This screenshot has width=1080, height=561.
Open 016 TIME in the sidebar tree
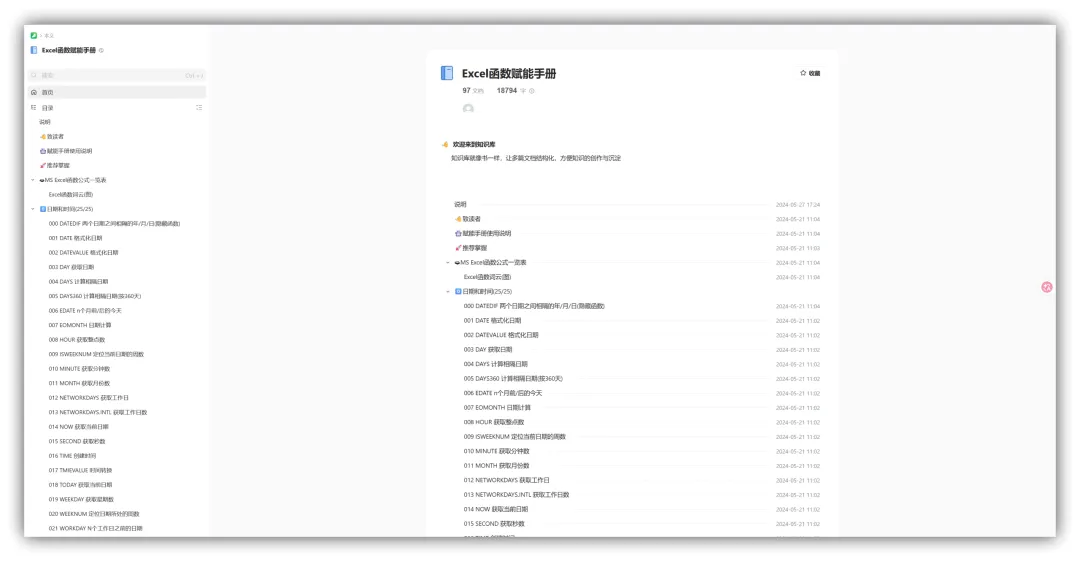click(x=72, y=456)
